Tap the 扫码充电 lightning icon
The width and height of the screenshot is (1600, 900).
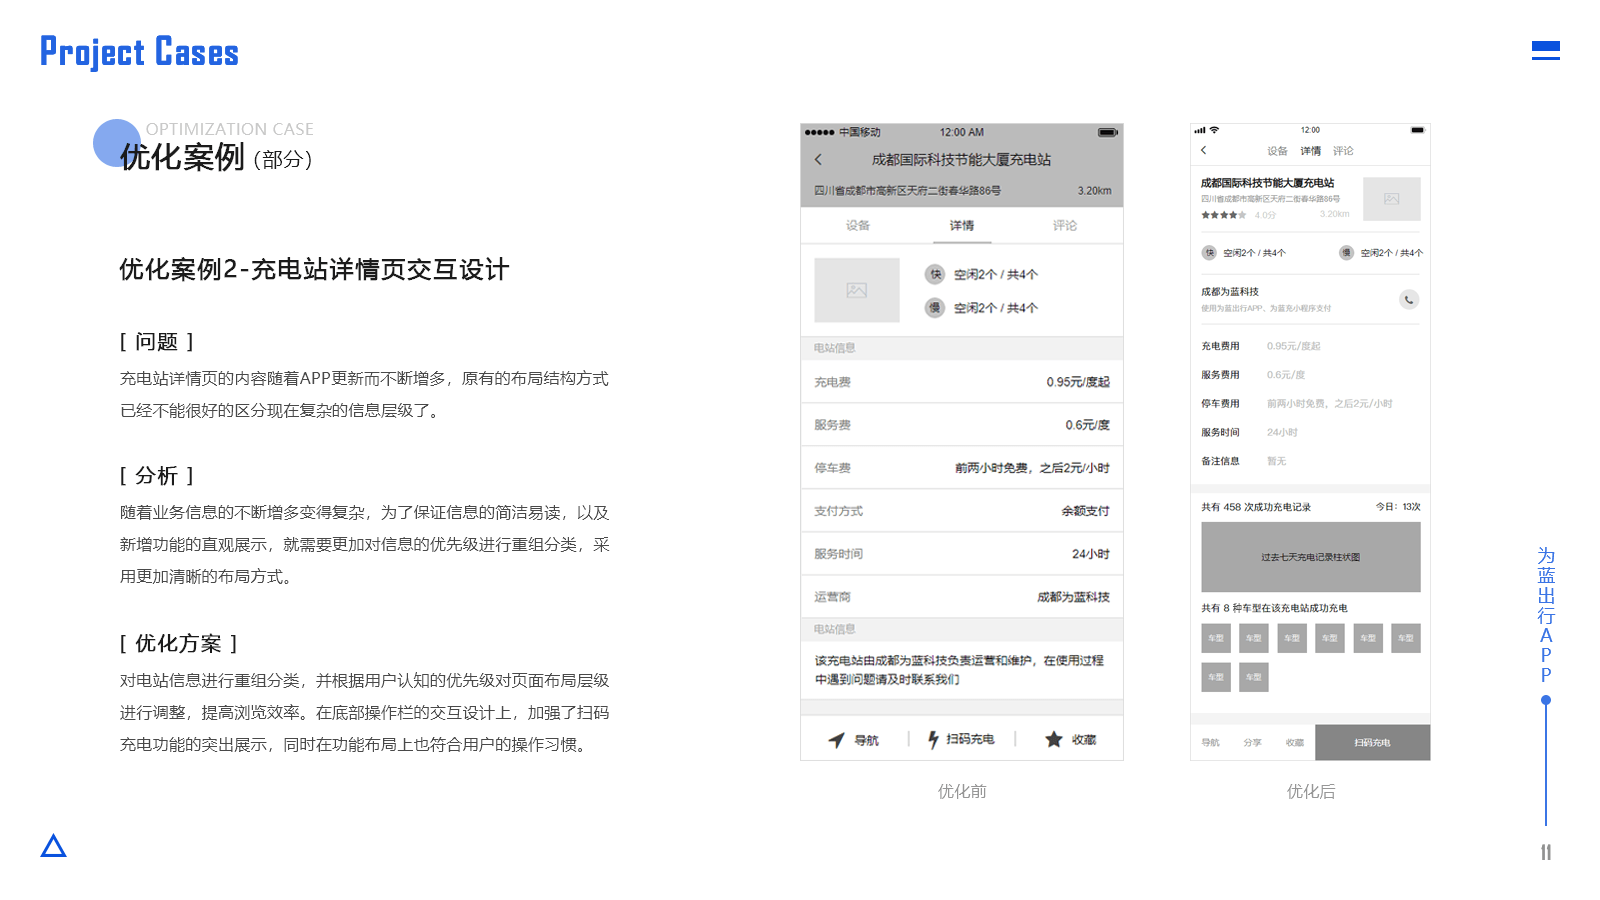click(933, 739)
